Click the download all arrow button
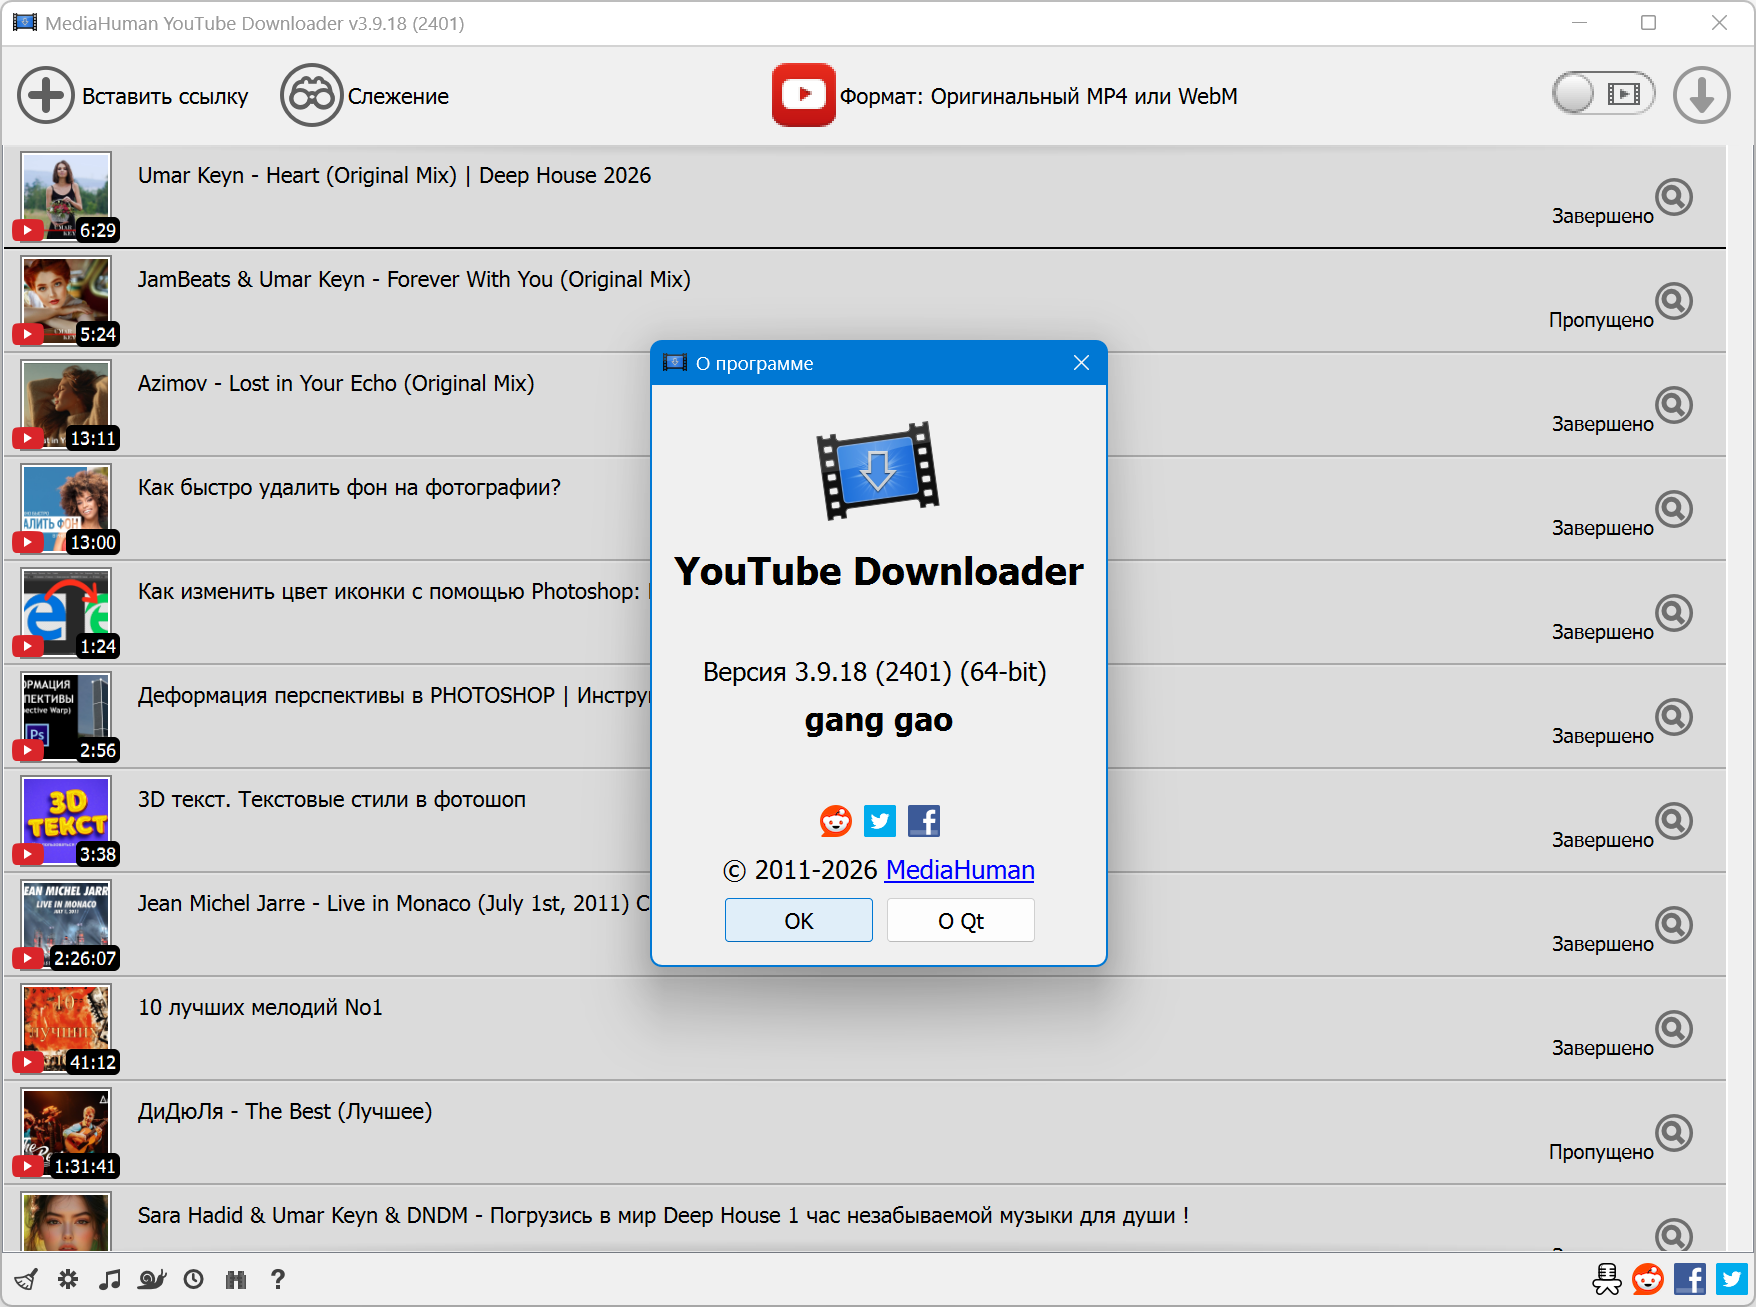 click(x=1701, y=95)
